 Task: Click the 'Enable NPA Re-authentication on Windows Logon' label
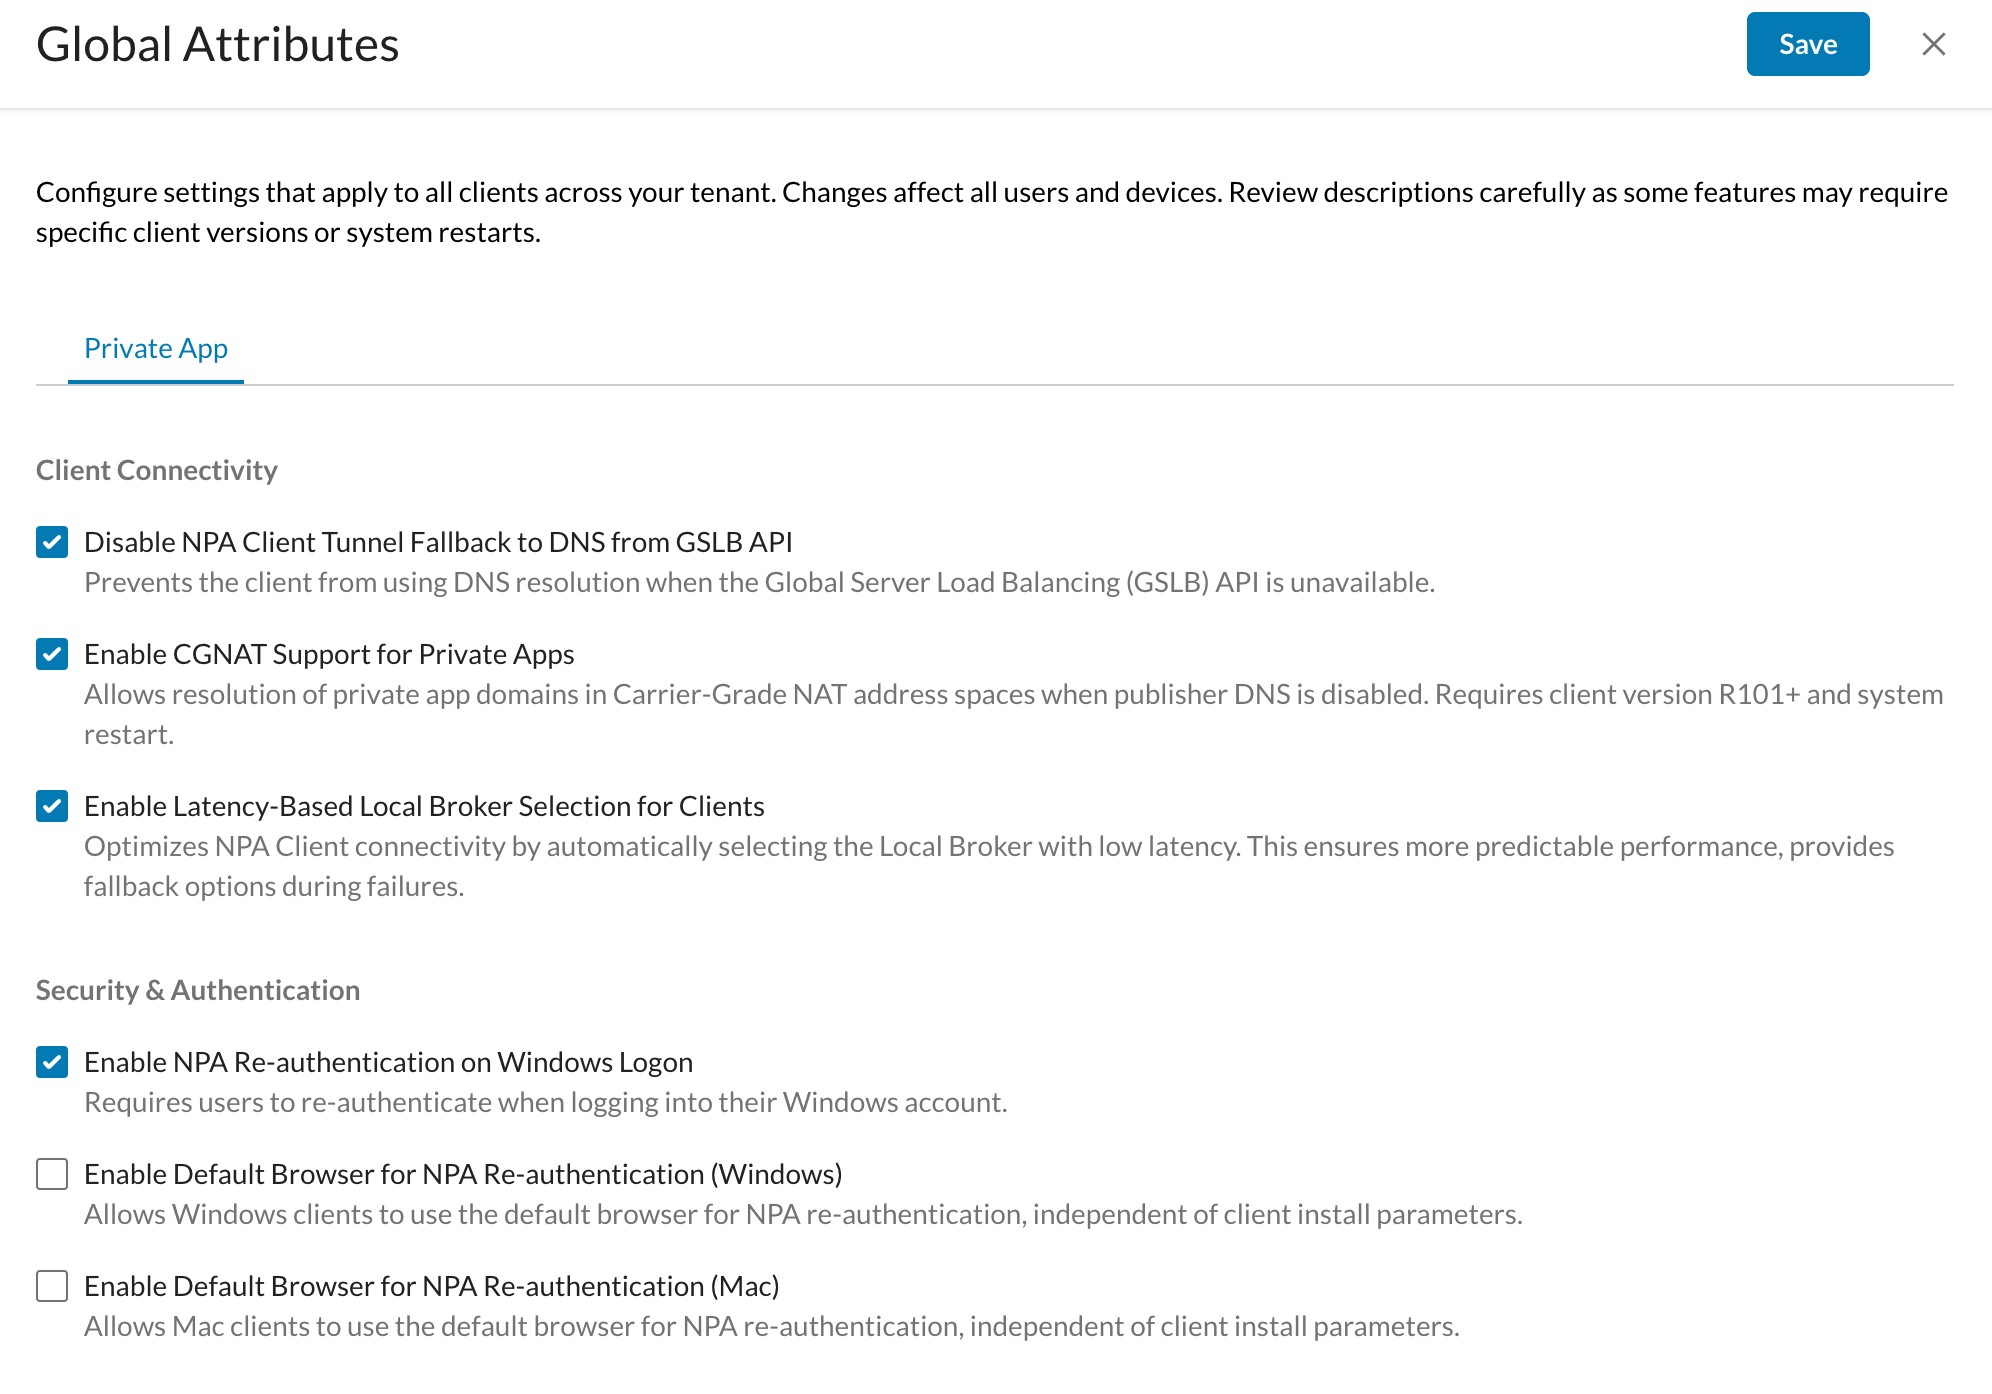click(x=388, y=1062)
